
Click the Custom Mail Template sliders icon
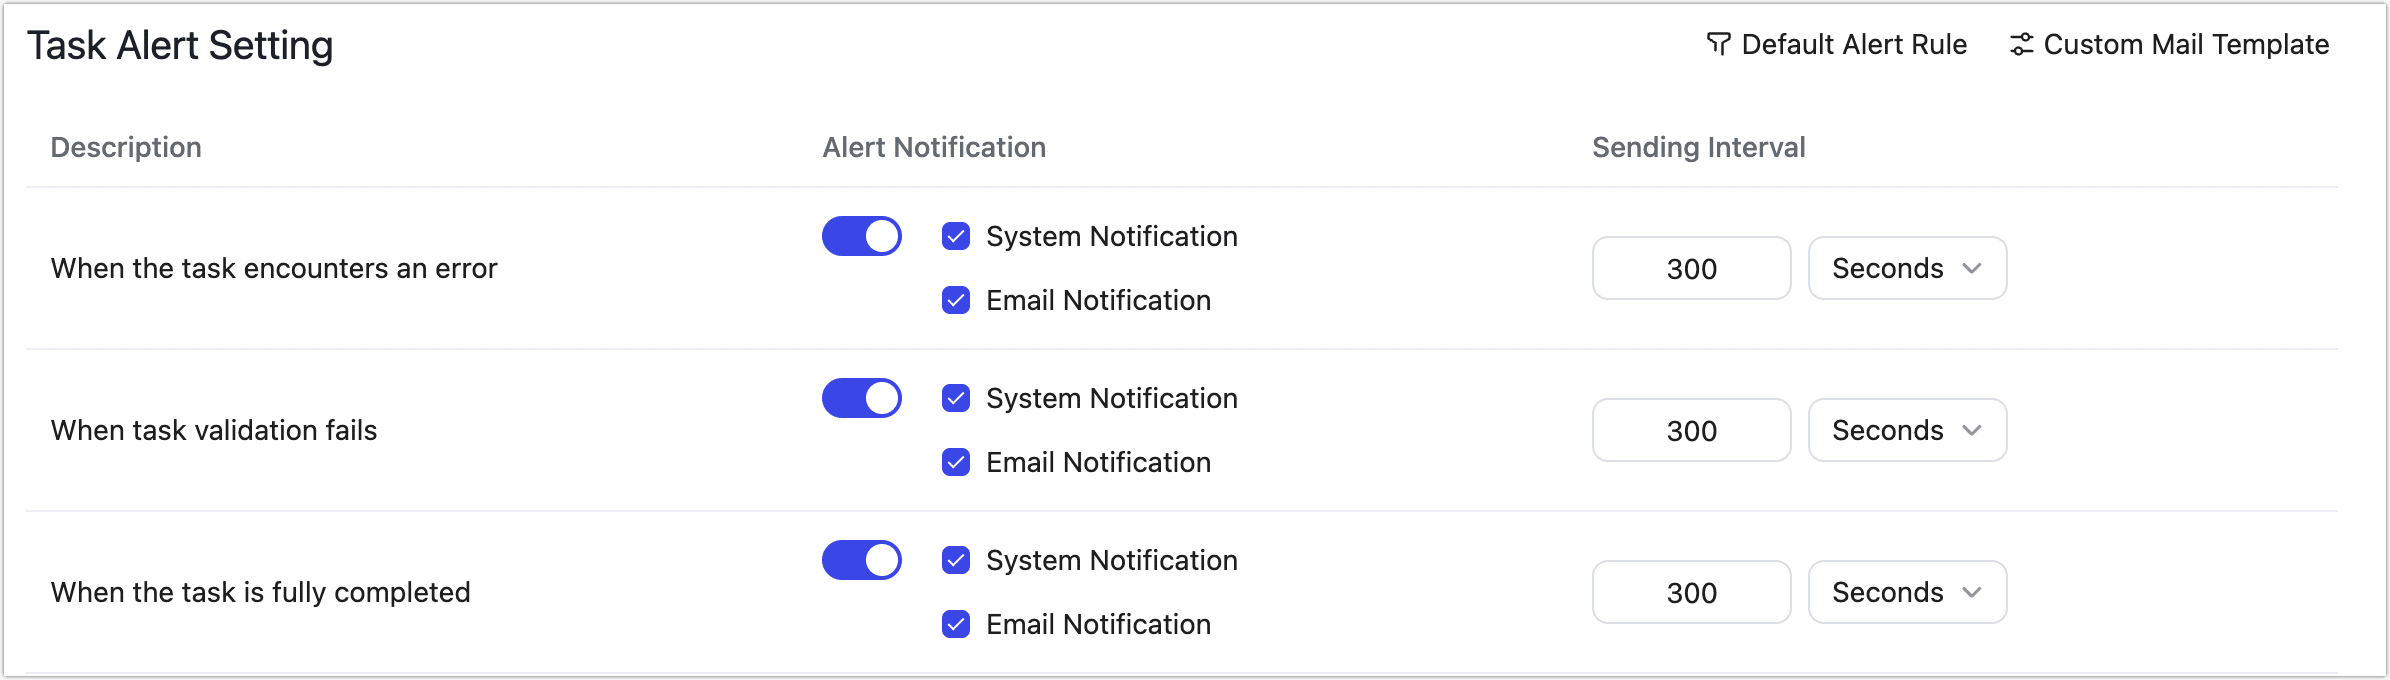coord(2021,45)
